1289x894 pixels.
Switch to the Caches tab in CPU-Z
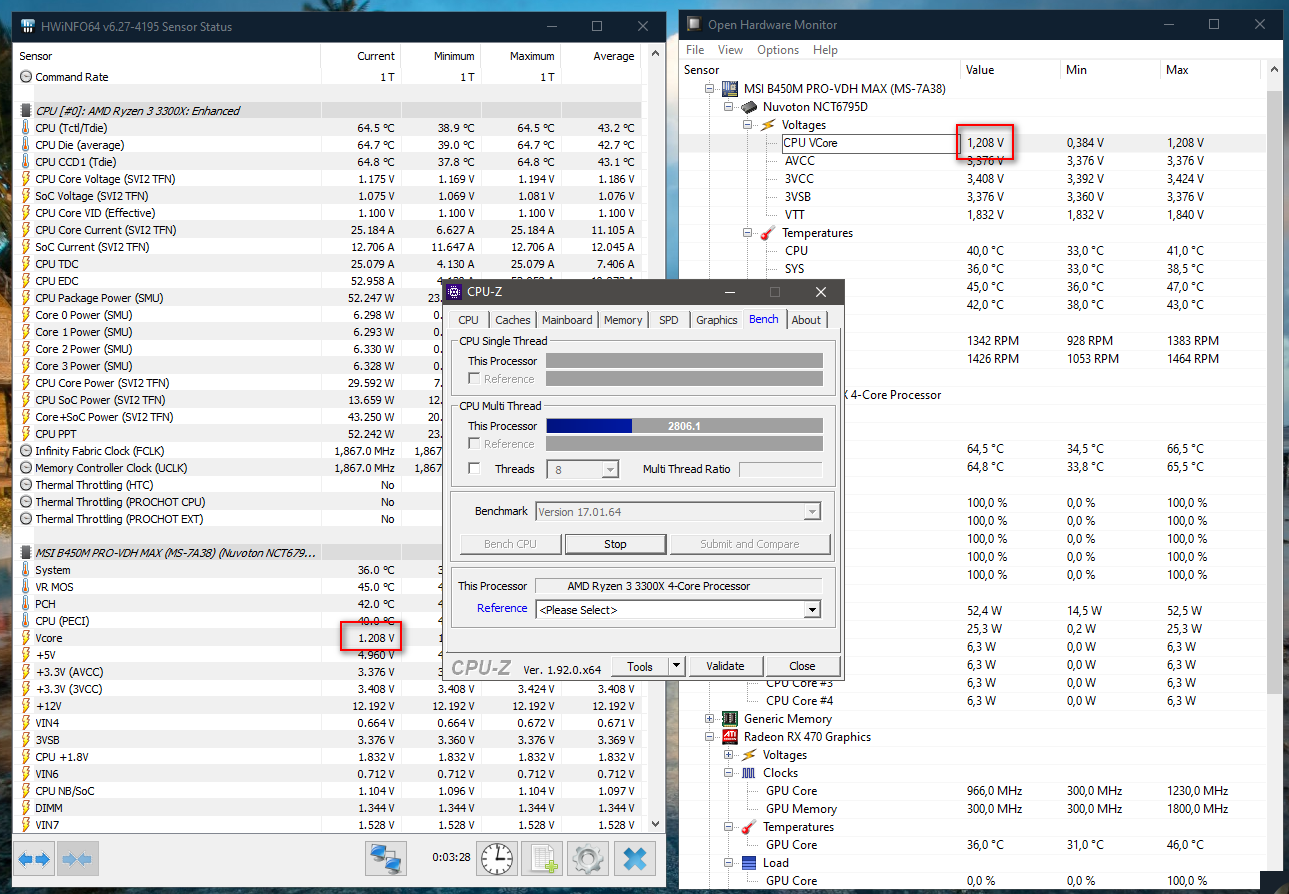pyautogui.click(x=513, y=320)
